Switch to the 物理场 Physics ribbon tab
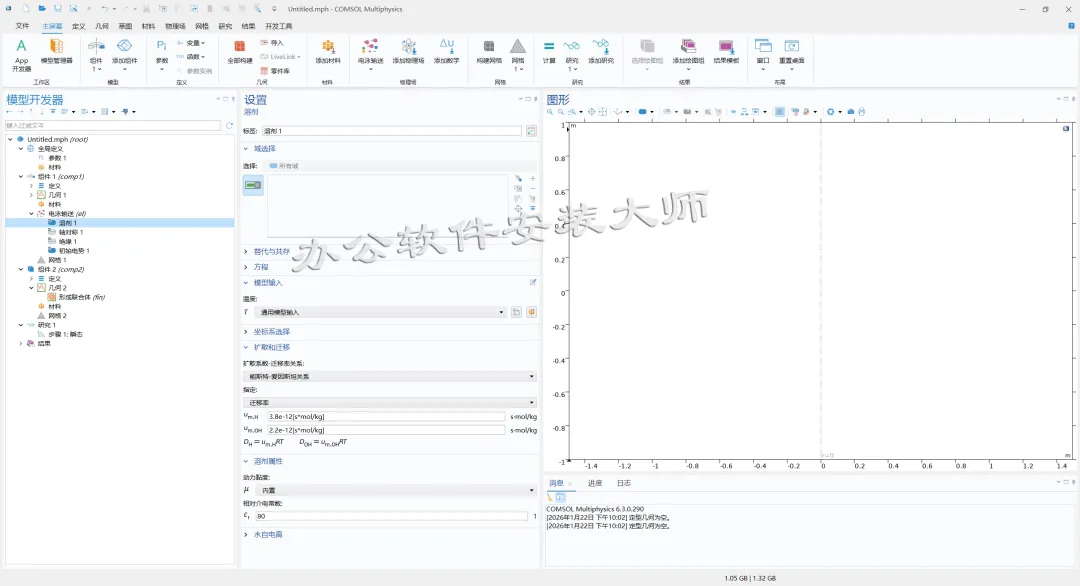1080x586 pixels. (x=175, y=26)
